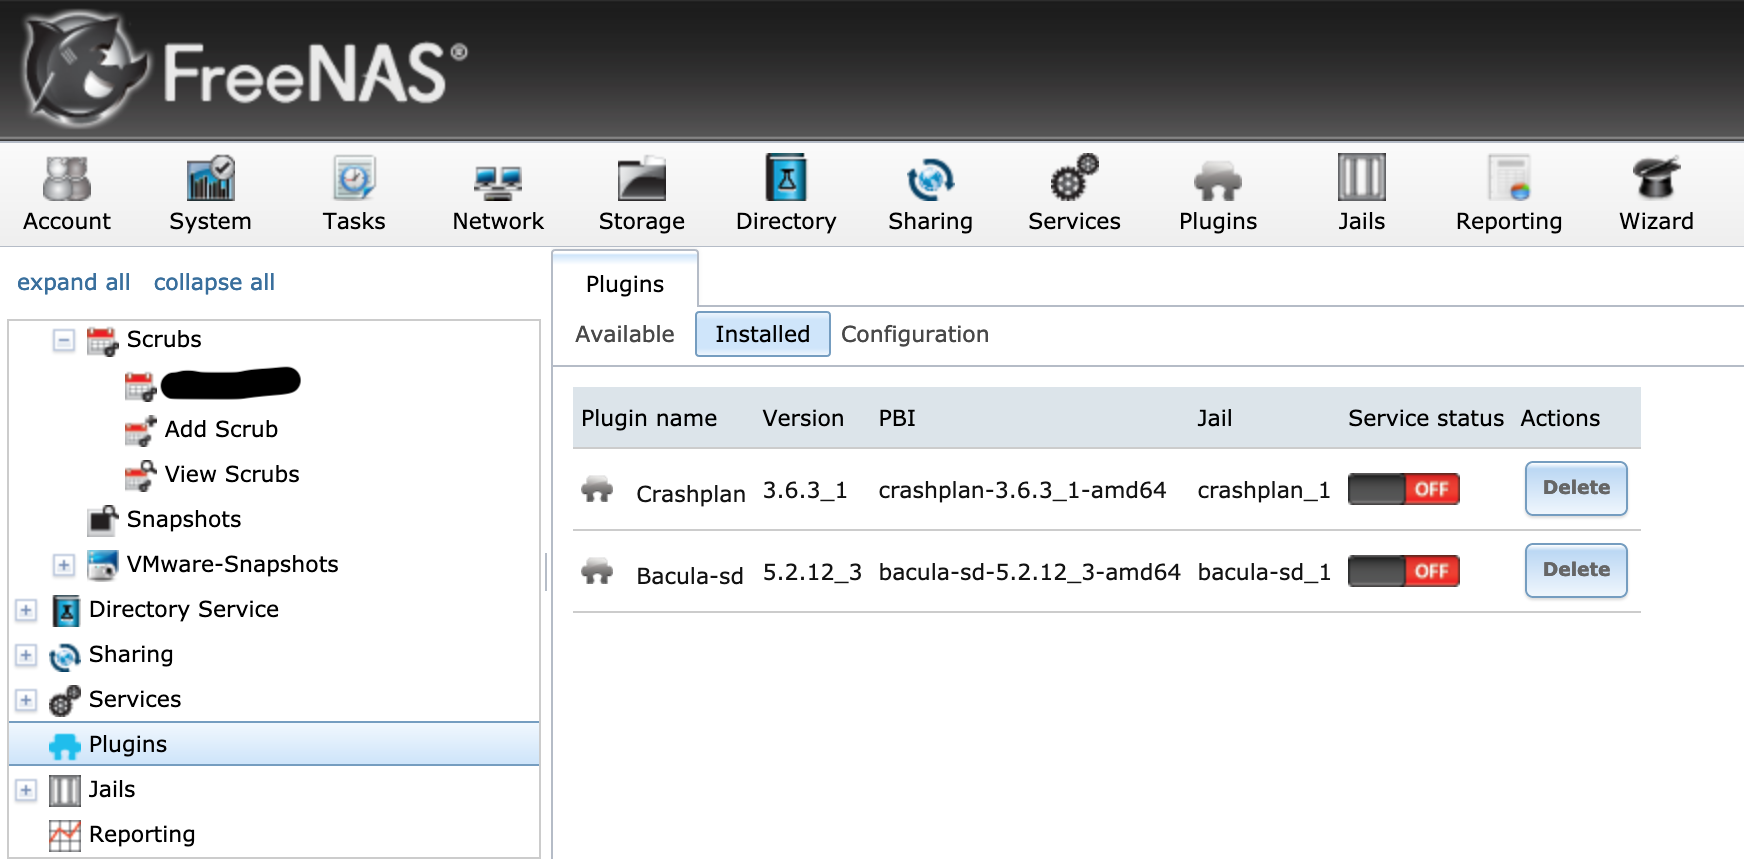
Task: Launch the Wizard hat icon
Action: (1656, 178)
